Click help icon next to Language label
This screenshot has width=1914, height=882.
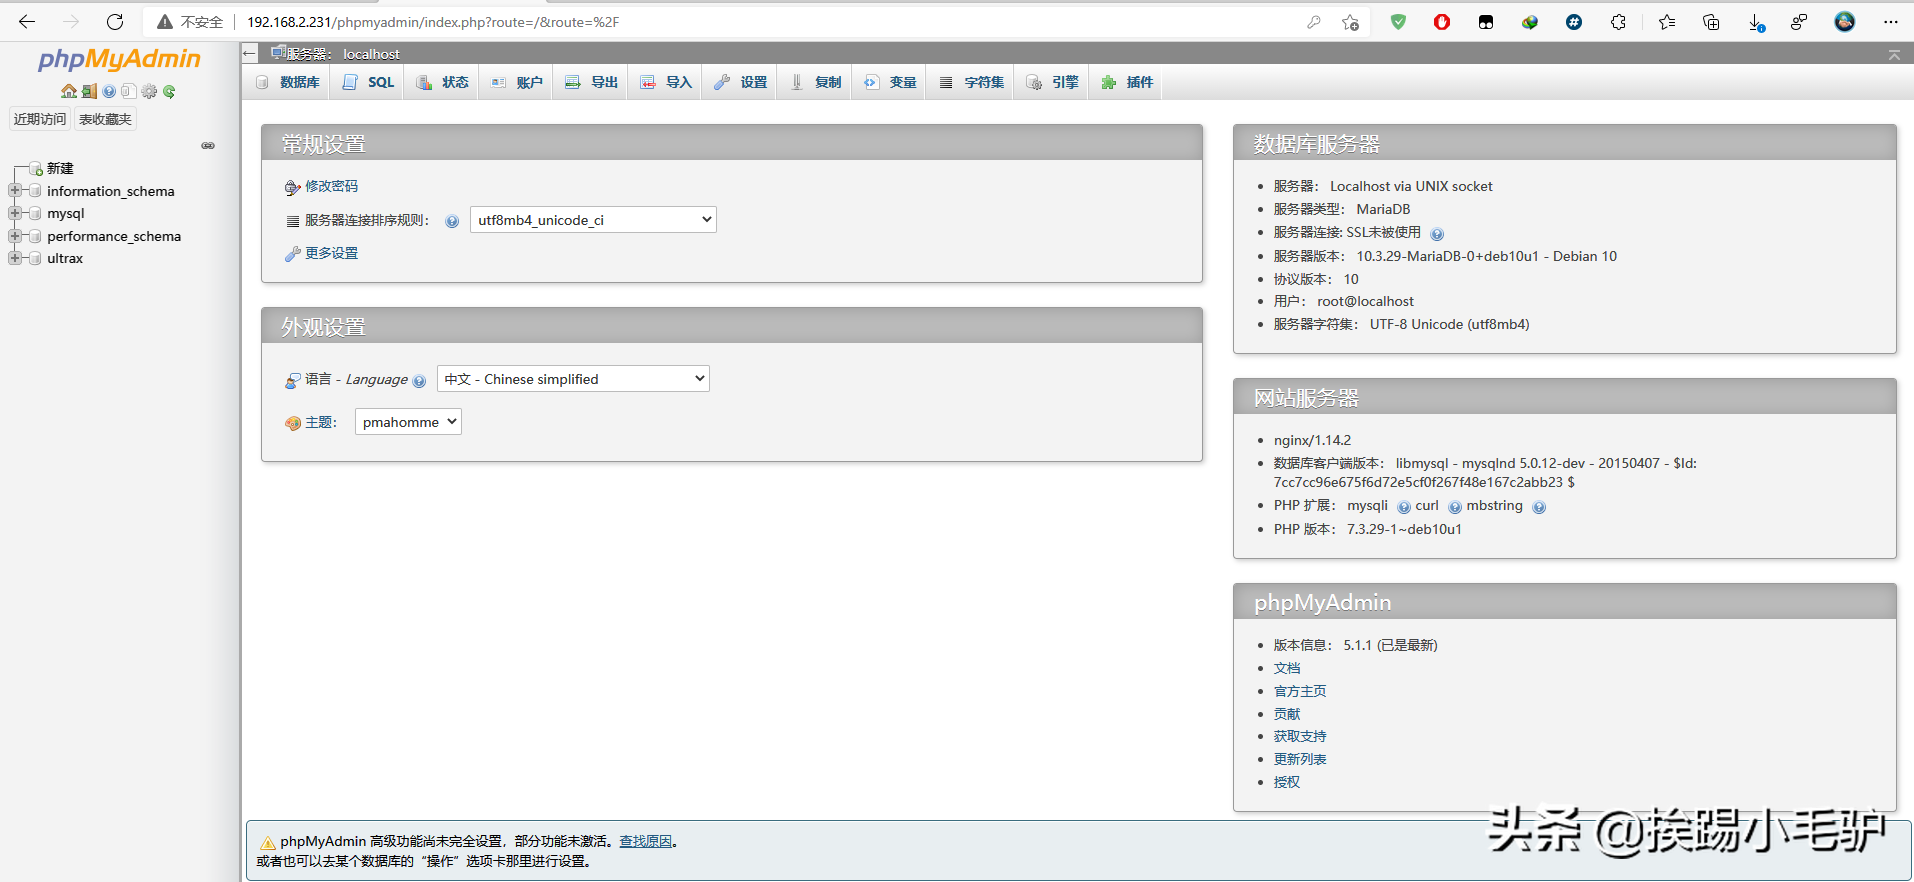click(419, 381)
